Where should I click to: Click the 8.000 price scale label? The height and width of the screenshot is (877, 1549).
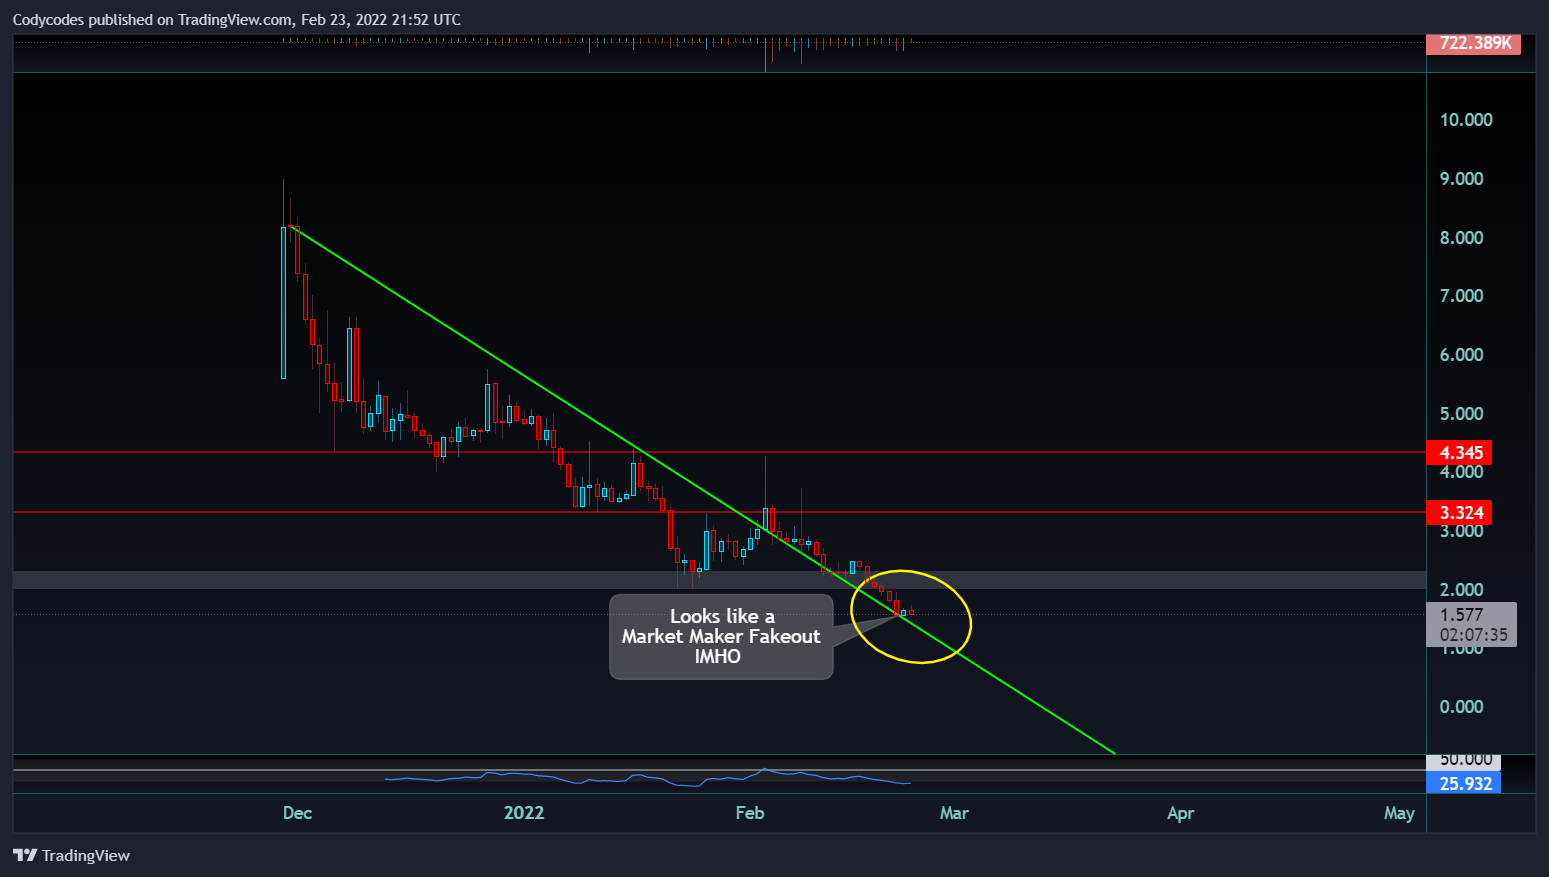[1462, 238]
